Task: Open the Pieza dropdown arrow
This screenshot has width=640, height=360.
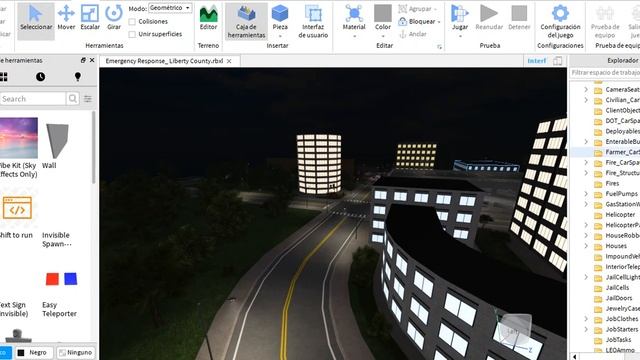Action: pyautogui.click(x=280, y=36)
